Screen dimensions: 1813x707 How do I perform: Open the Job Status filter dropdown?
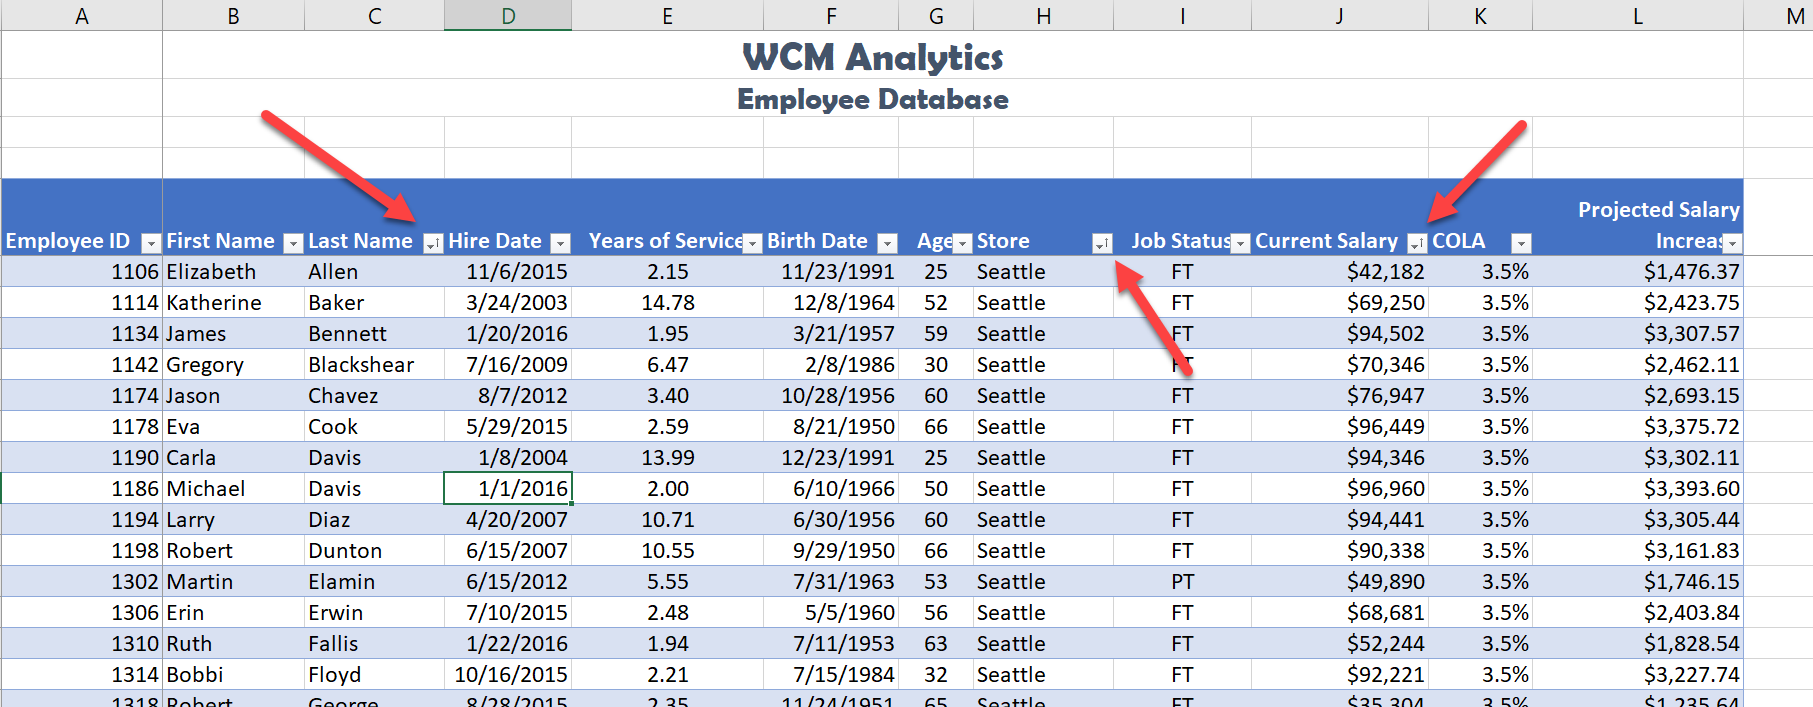click(x=1240, y=243)
